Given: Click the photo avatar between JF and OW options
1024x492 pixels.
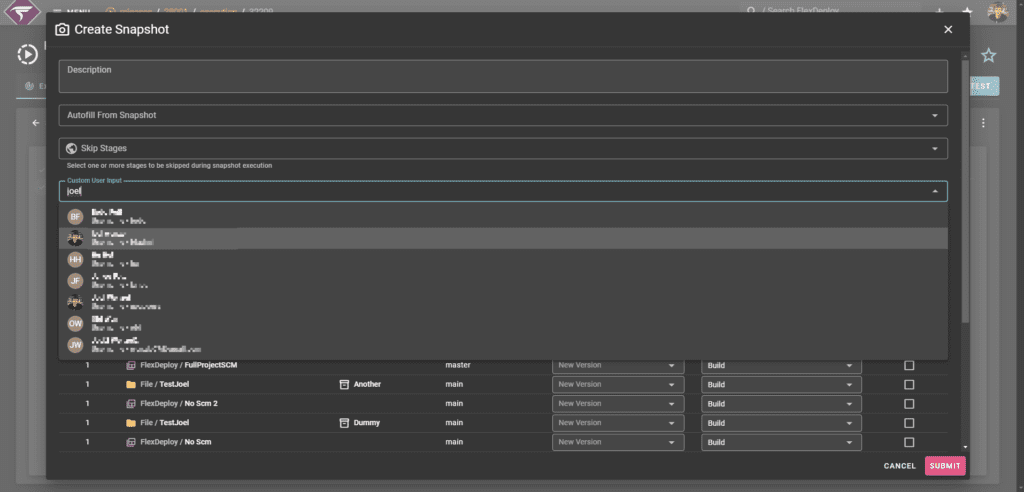Looking at the screenshot, I should point(76,302).
